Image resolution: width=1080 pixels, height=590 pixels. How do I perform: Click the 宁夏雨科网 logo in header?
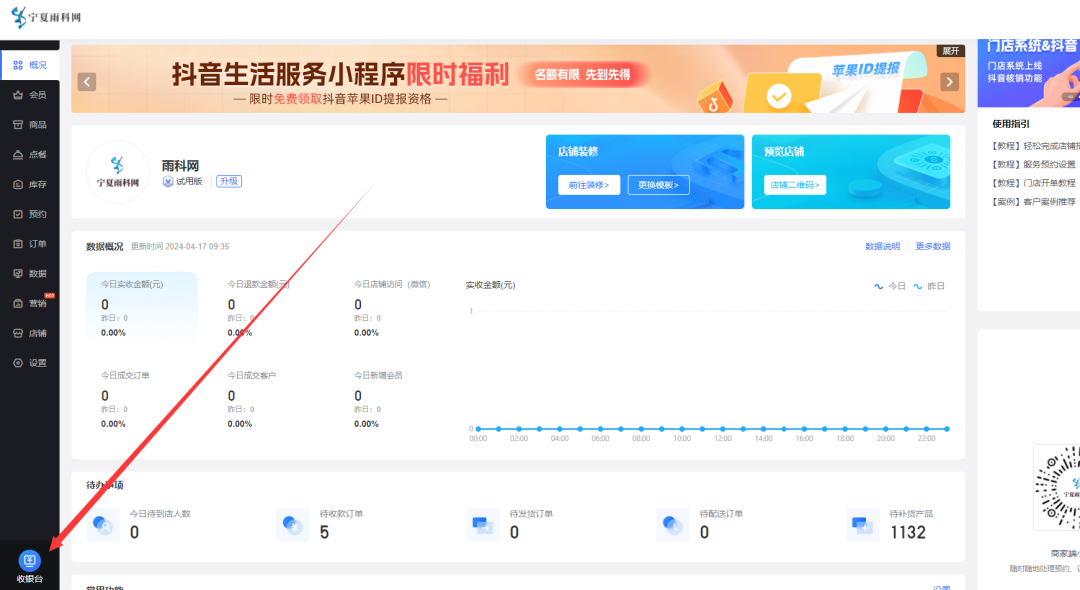point(47,17)
